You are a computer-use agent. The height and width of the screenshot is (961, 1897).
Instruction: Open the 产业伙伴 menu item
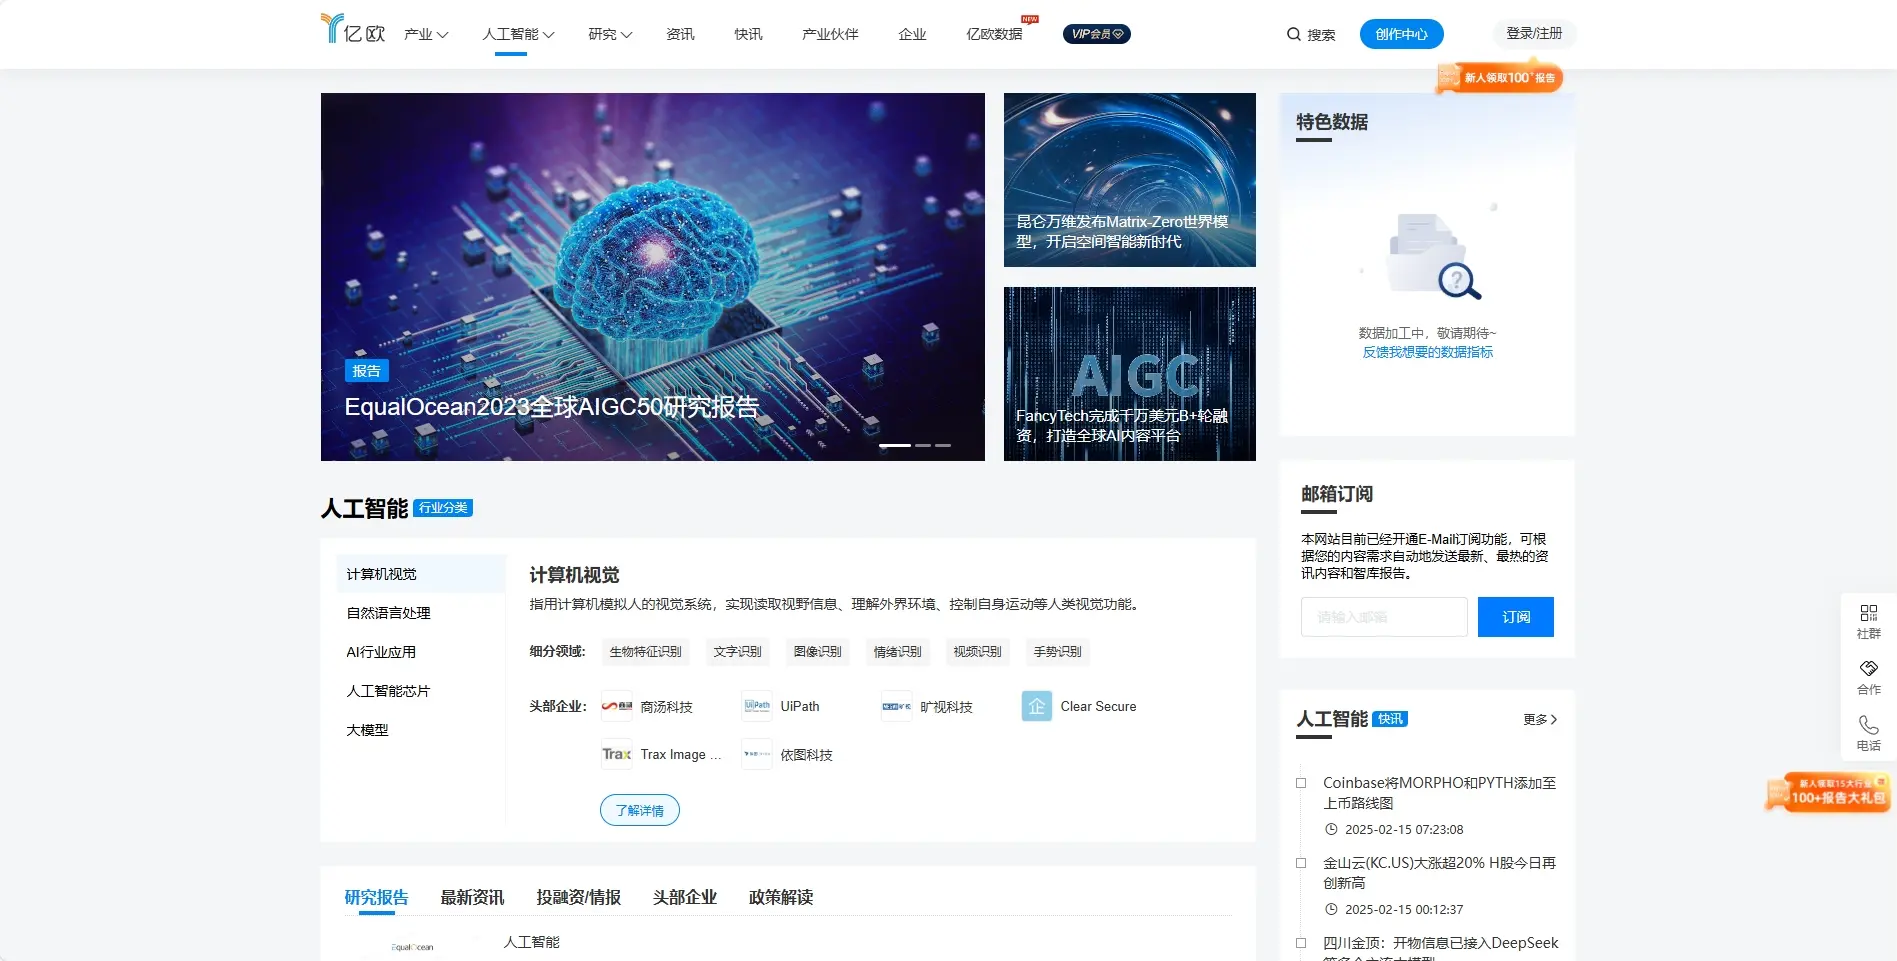pyautogui.click(x=830, y=34)
